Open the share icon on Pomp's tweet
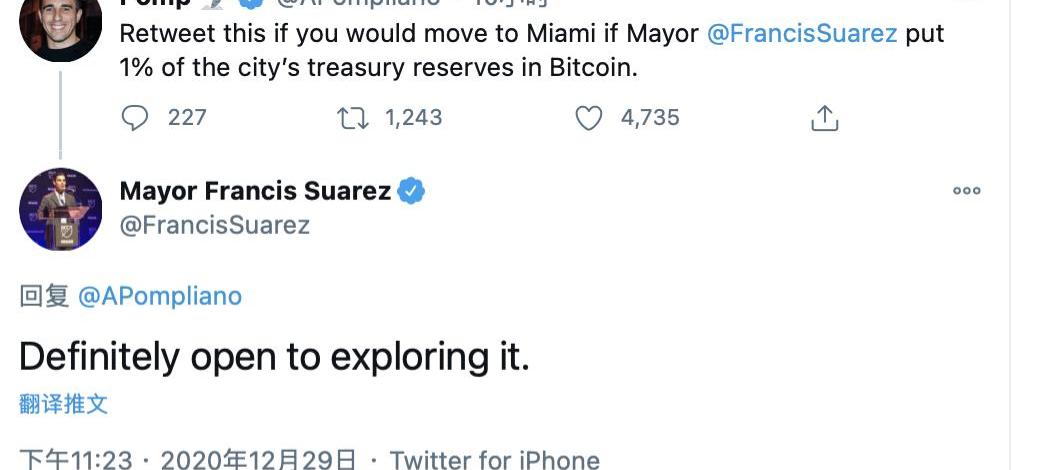This screenshot has width=1040, height=470. (824, 118)
